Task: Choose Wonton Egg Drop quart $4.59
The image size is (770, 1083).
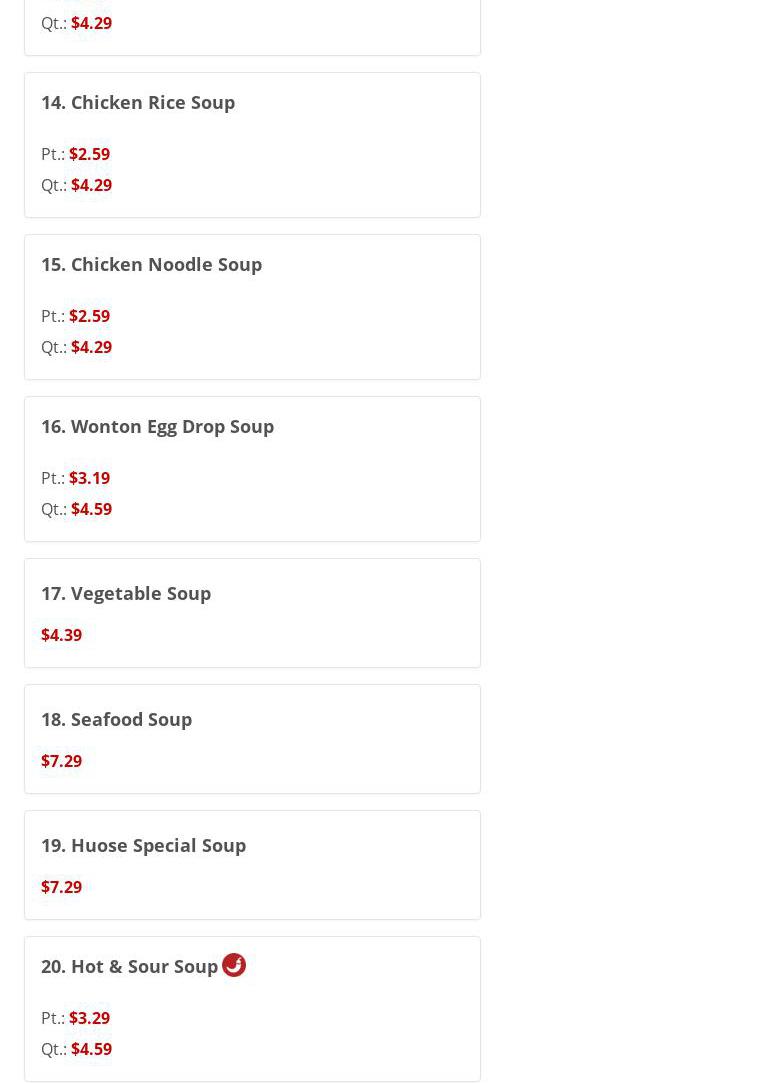Action: pyautogui.click(x=91, y=509)
